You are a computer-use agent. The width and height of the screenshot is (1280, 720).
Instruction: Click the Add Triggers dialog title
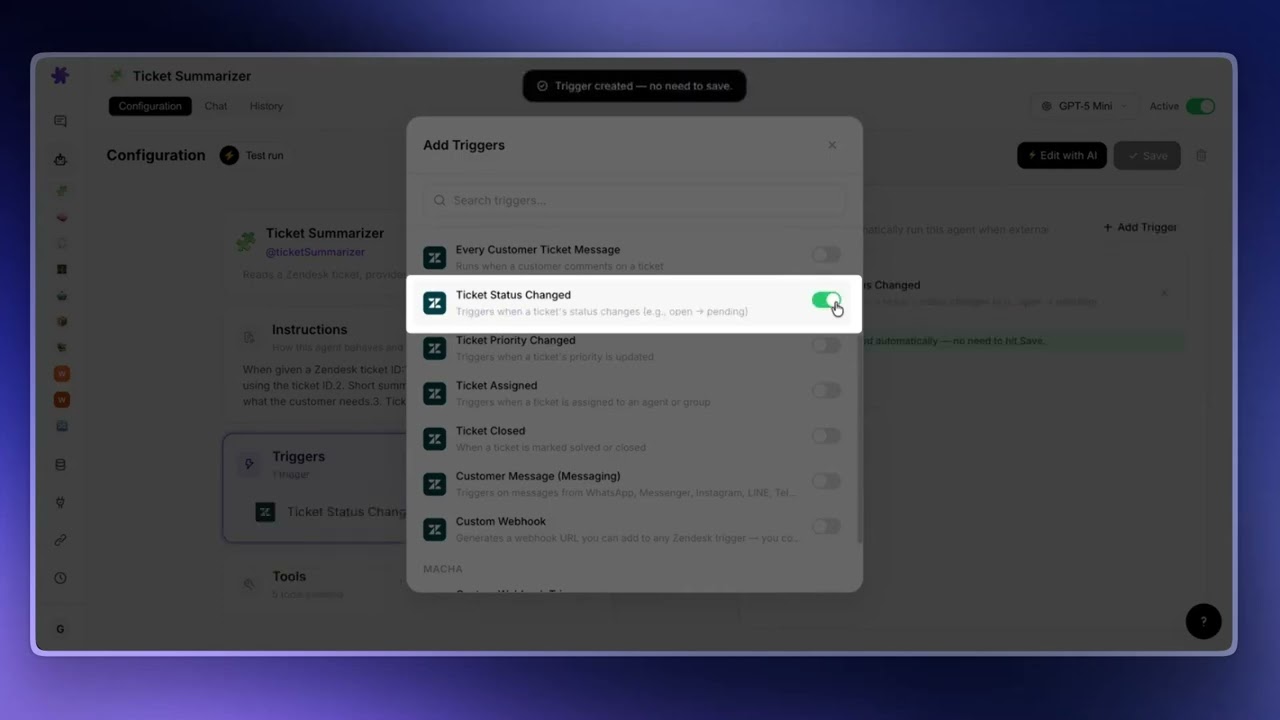(464, 145)
